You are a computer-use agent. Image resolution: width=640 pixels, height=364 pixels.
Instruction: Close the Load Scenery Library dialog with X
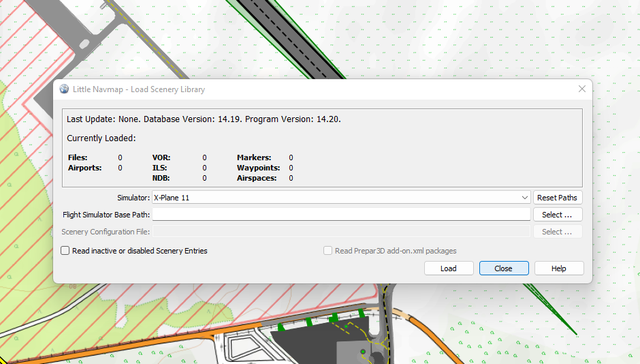(582, 89)
